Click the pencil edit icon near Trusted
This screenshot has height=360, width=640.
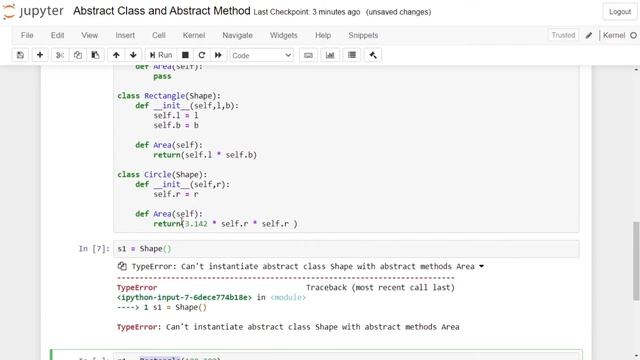click(x=589, y=36)
